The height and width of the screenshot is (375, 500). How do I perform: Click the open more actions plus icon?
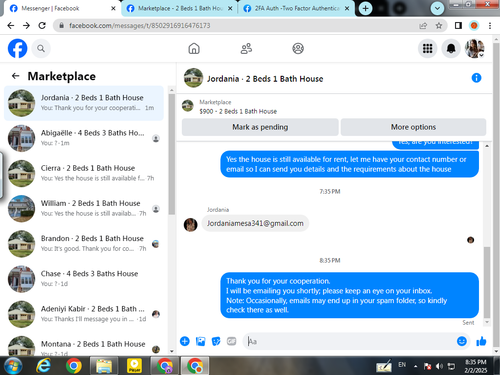click(x=185, y=341)
